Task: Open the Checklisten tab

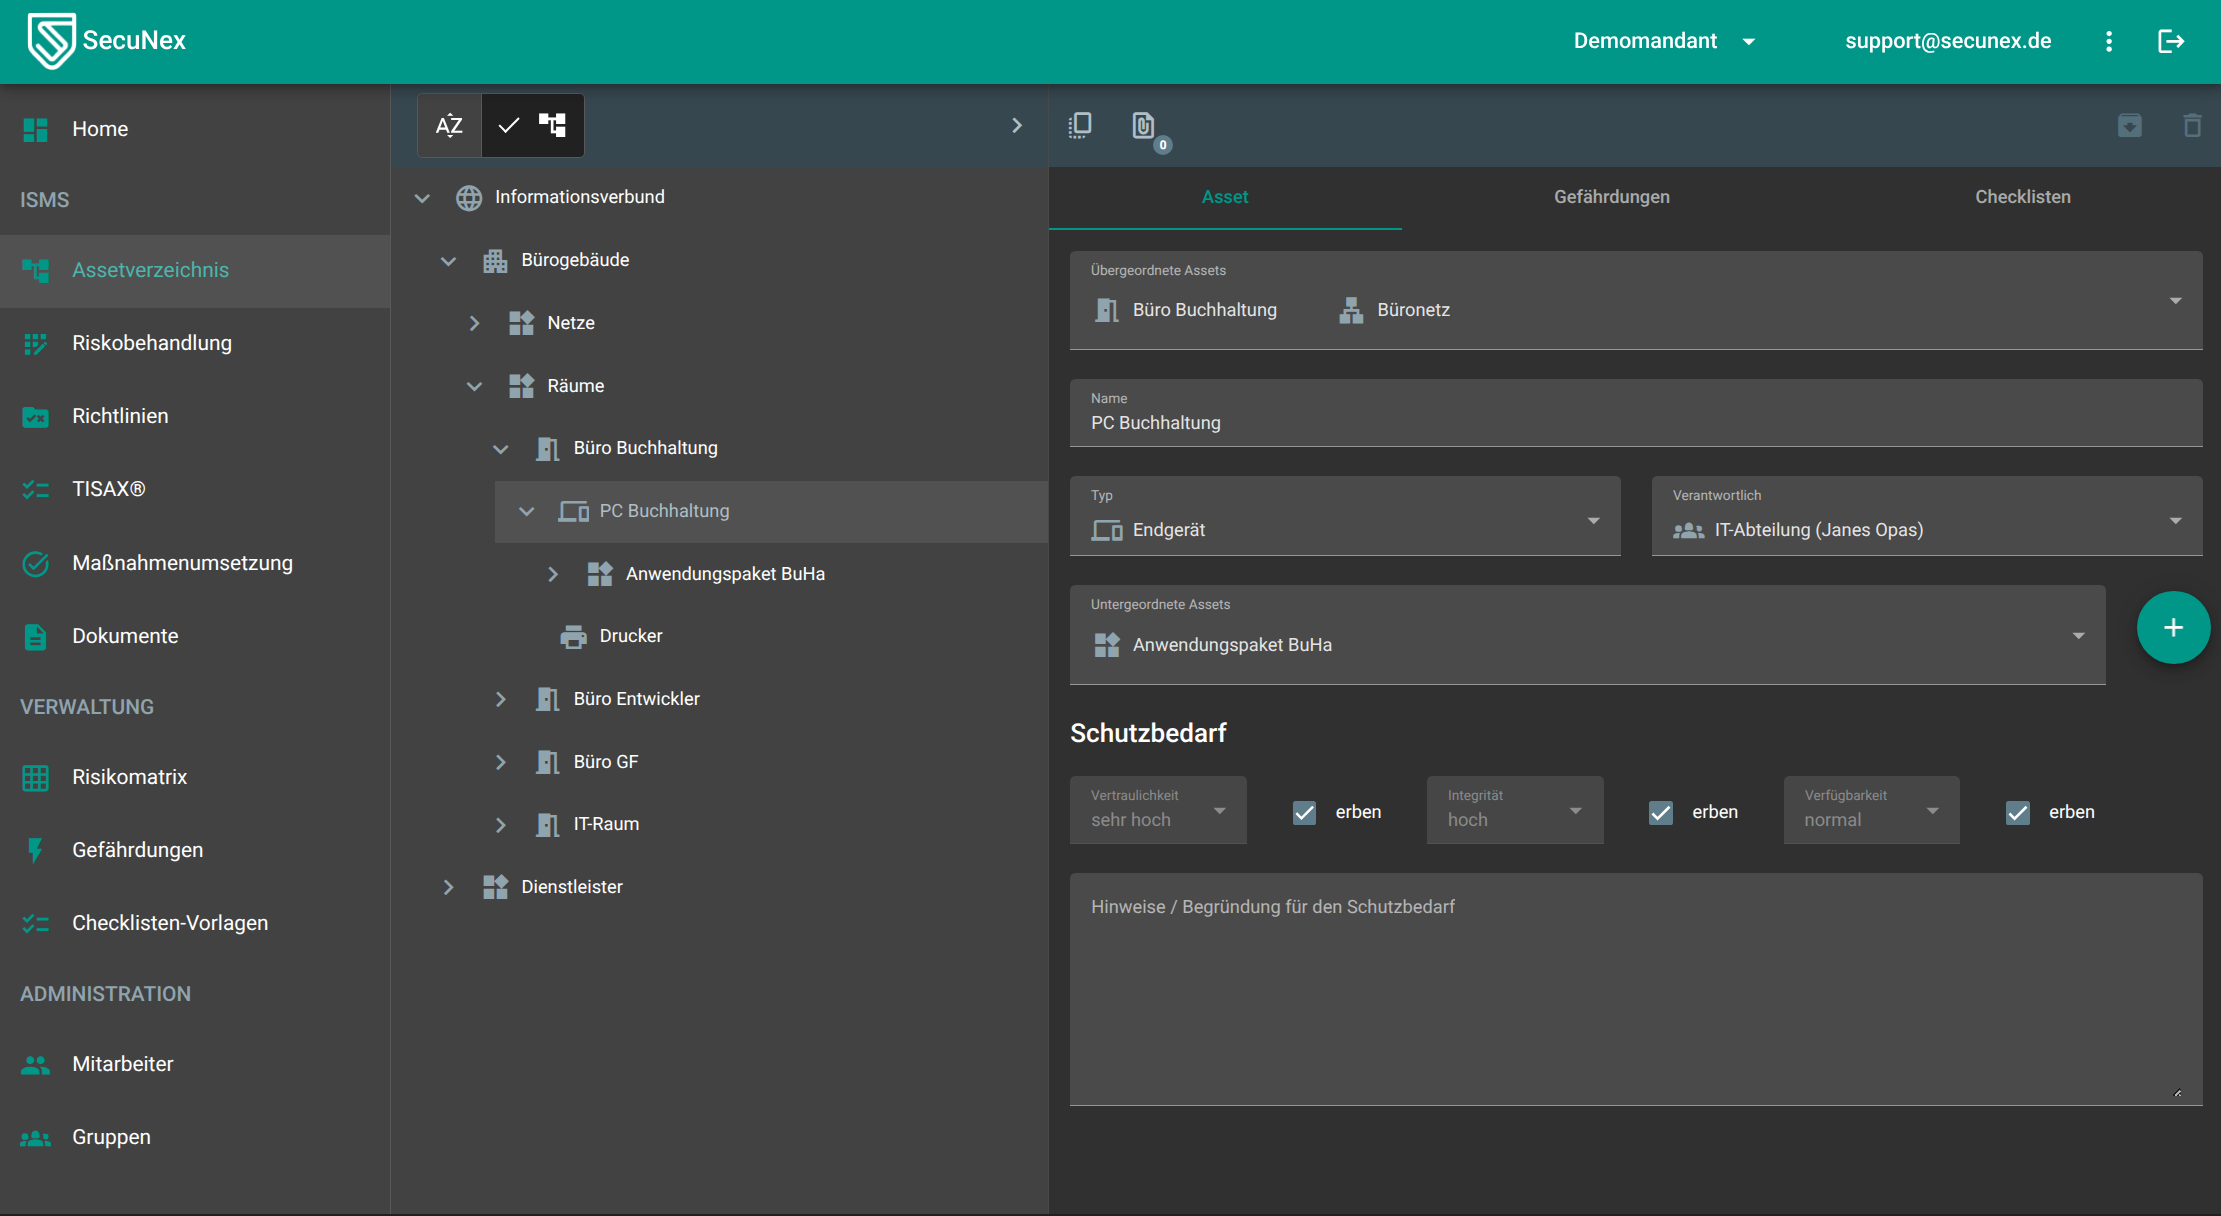Action: pyautogui.click(x=2022, y=197)
